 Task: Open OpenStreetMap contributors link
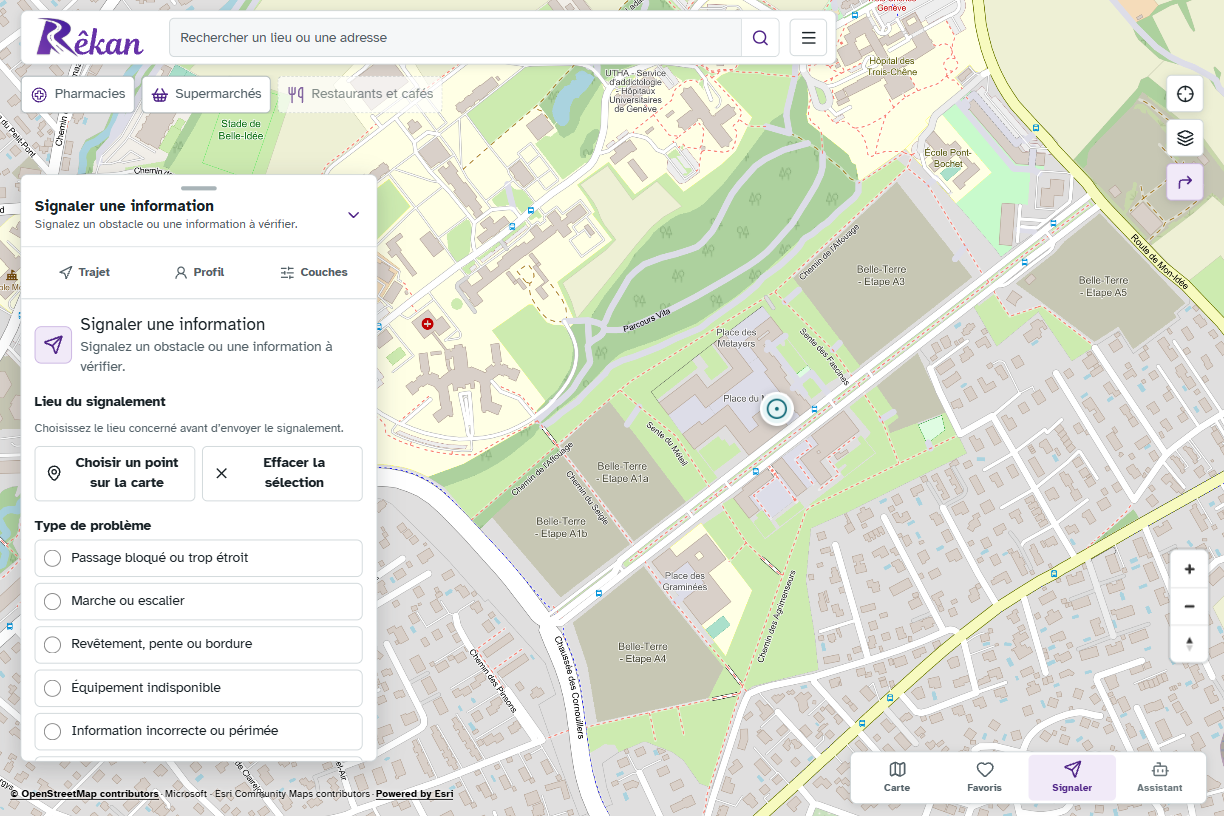(x=90, y=794)
